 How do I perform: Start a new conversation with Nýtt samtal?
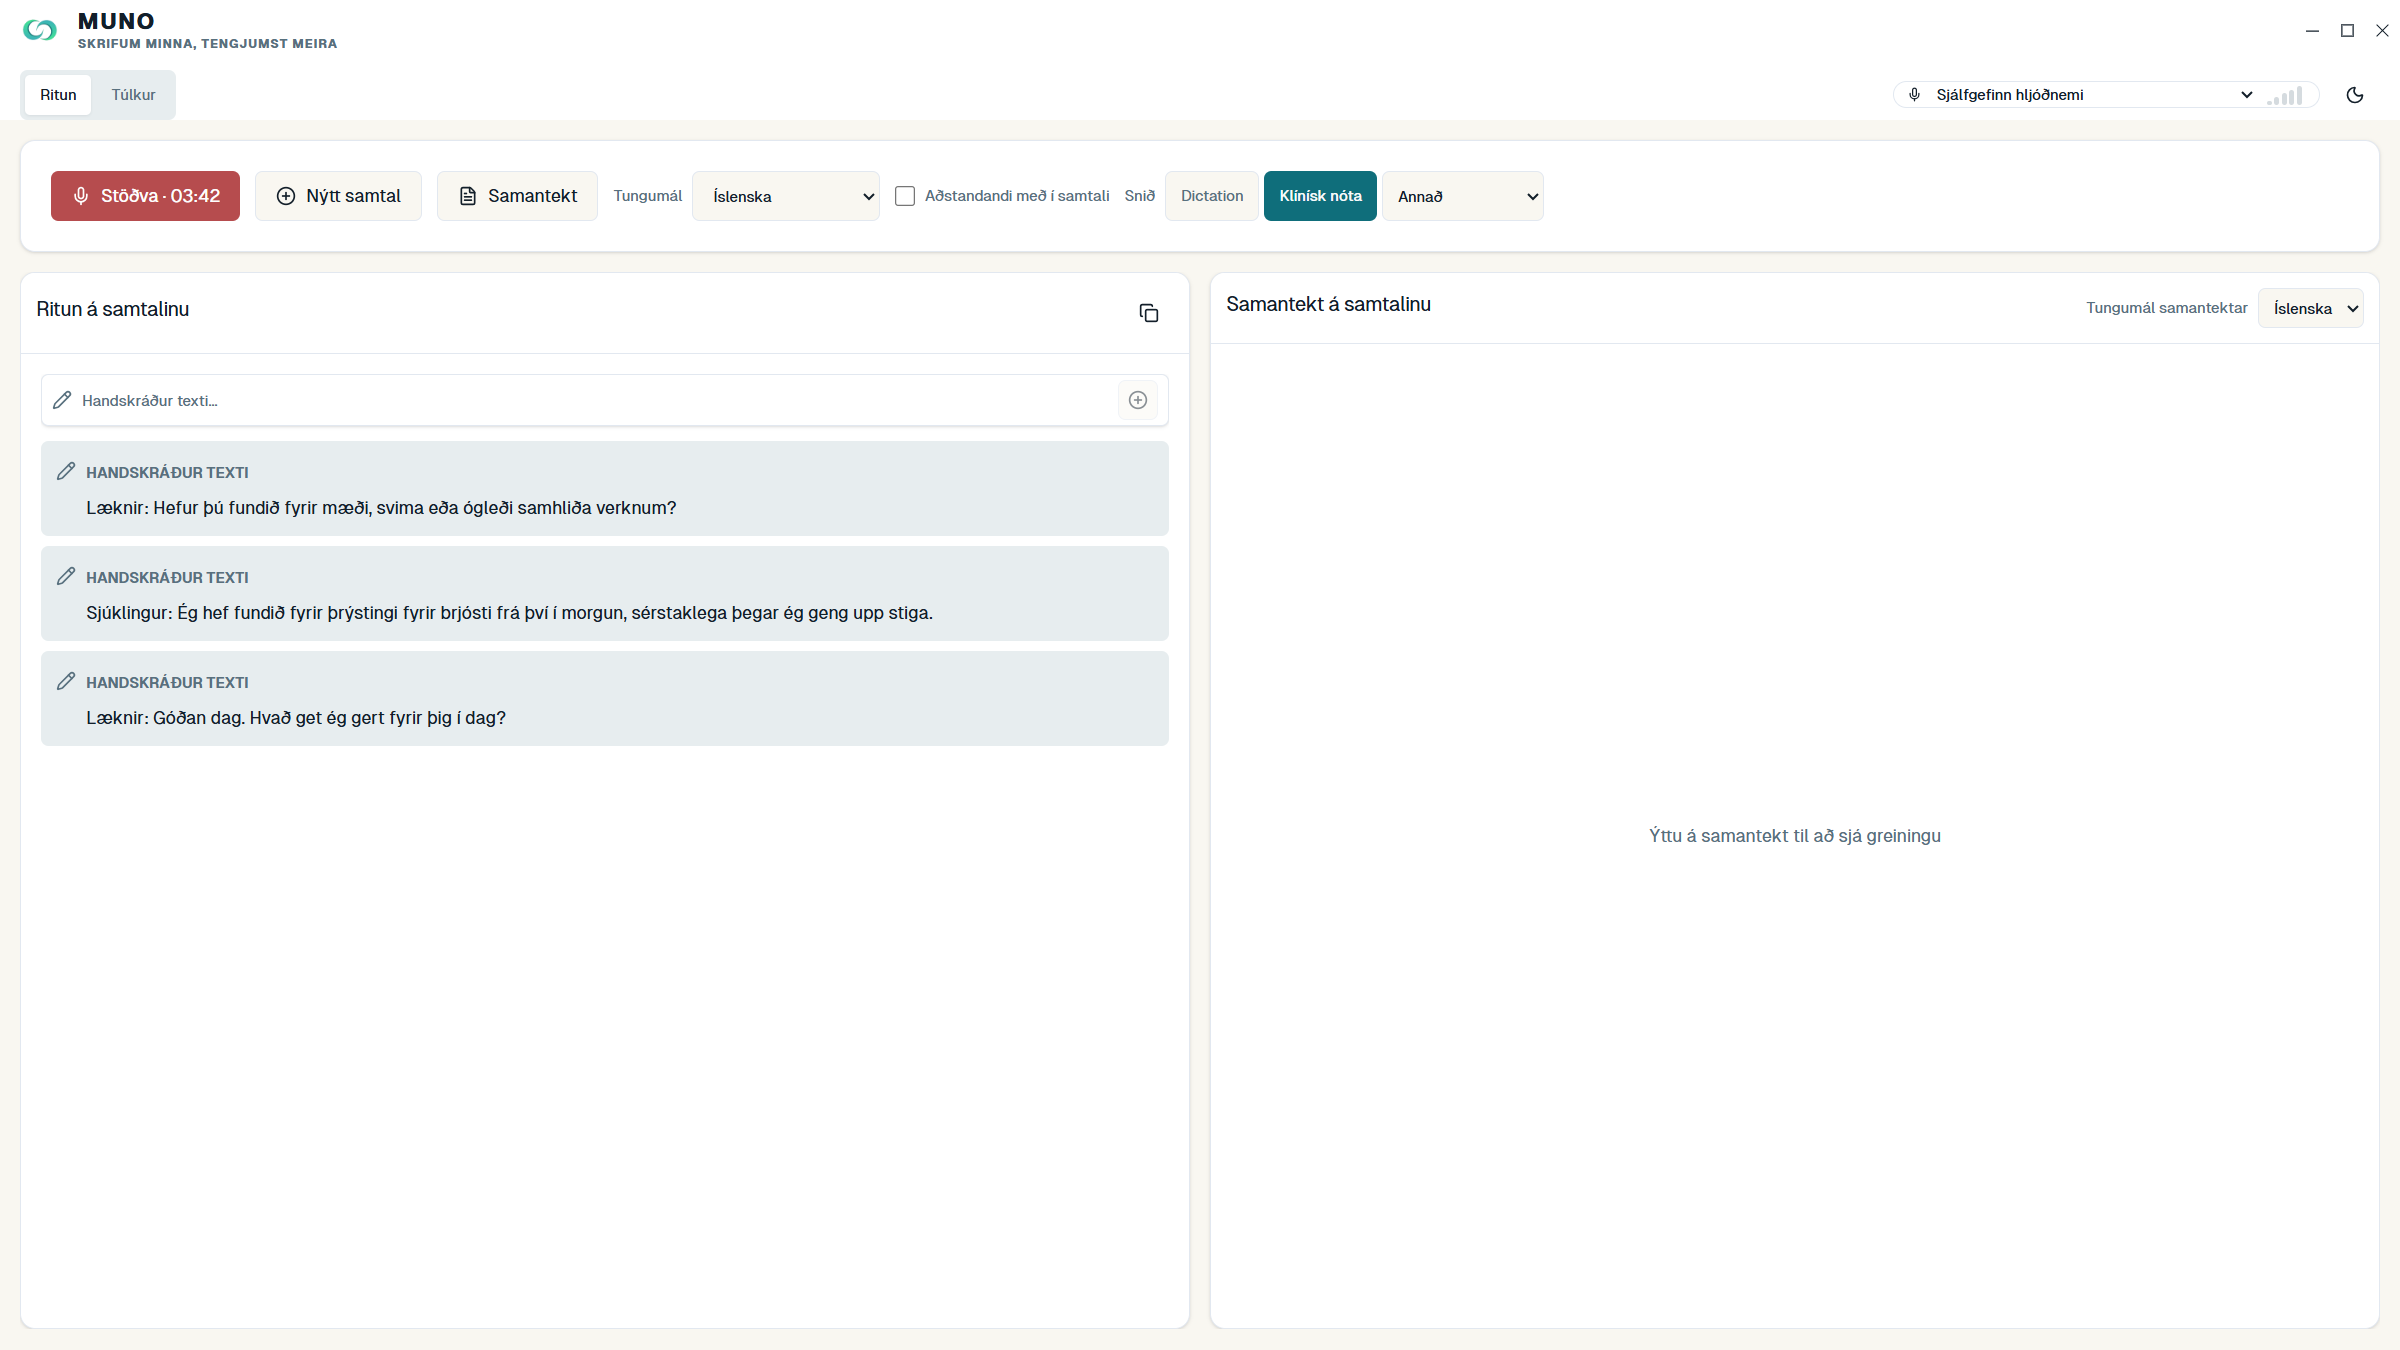(338, 196)
